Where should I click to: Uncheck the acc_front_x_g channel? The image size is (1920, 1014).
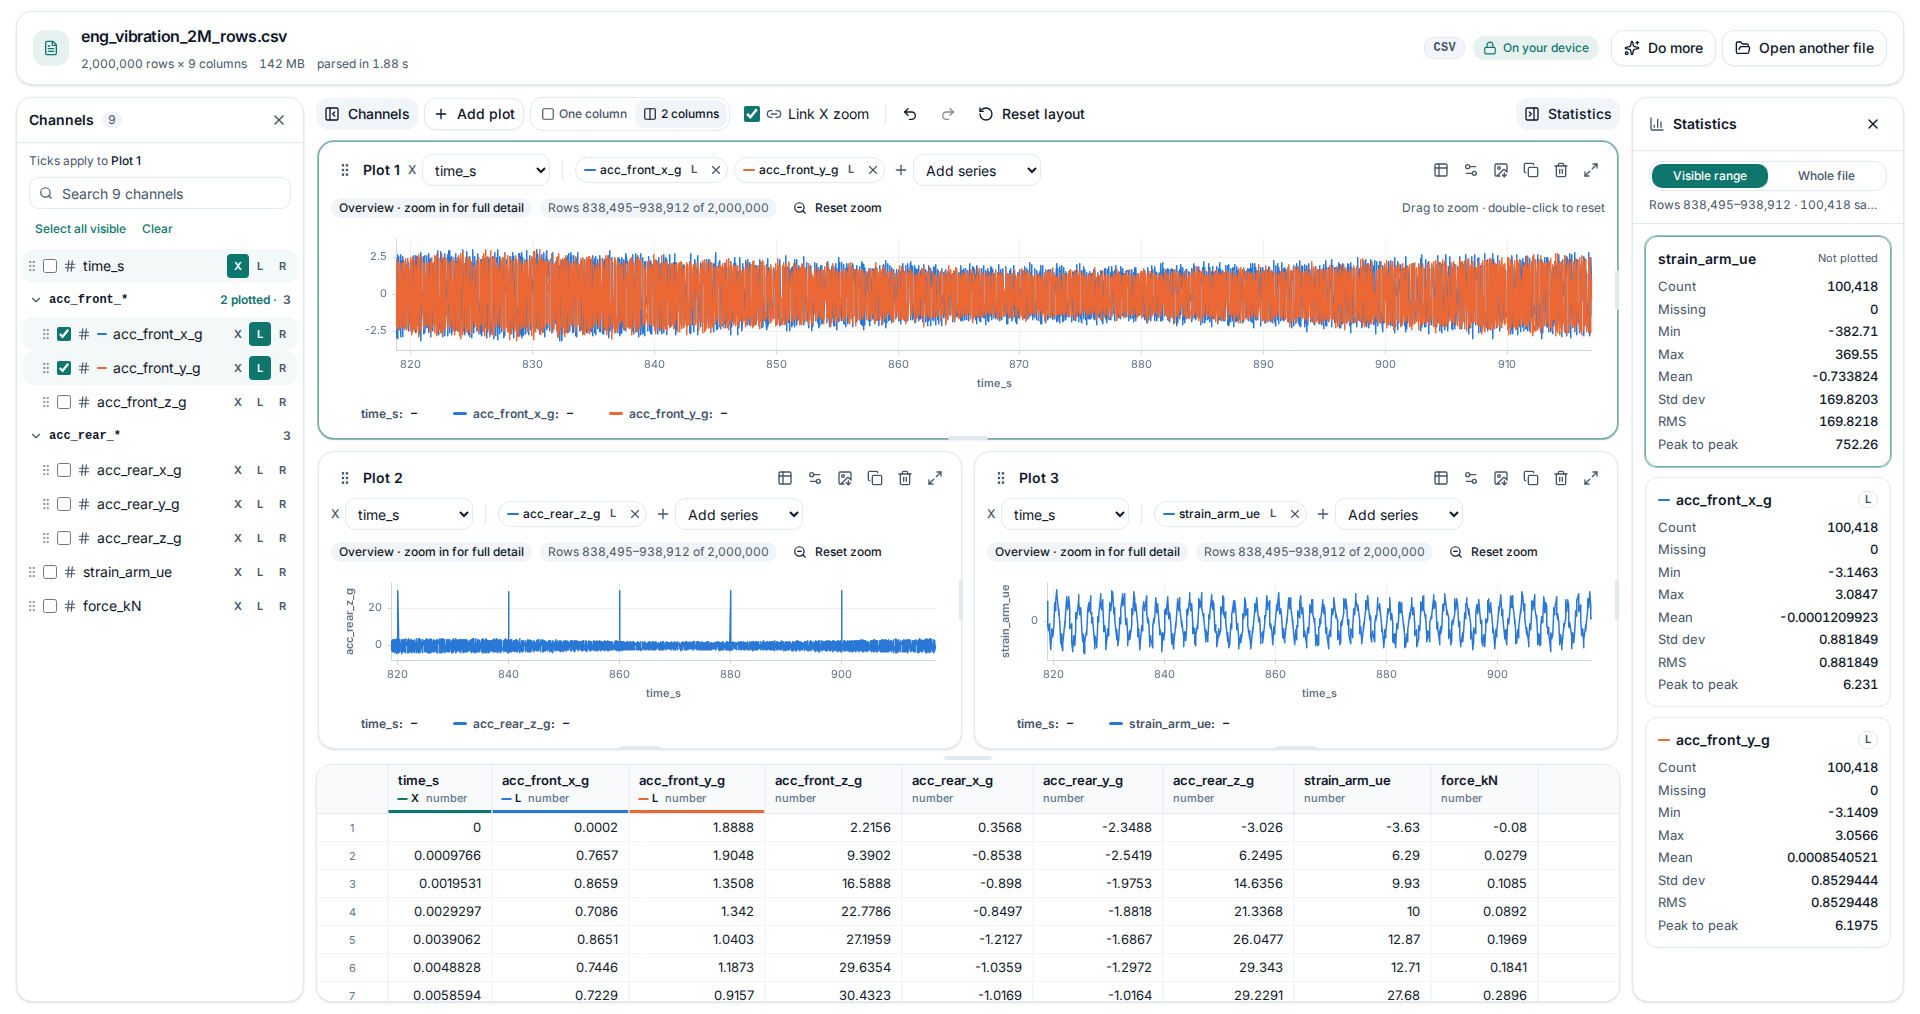click(x=64, y=334)
